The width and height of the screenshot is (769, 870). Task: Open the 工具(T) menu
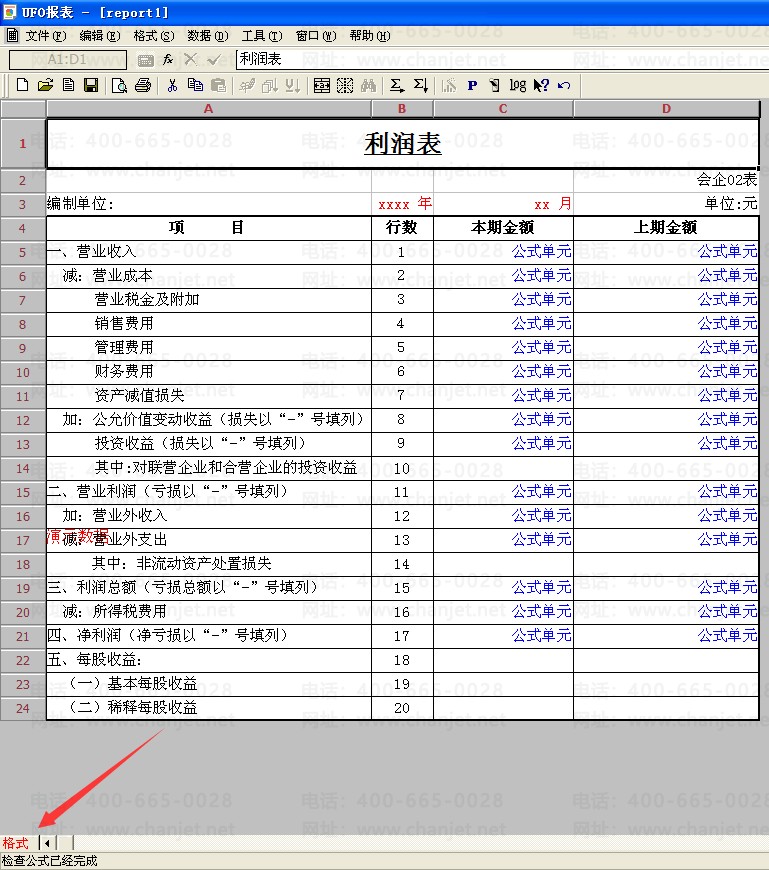click(262, 36)
